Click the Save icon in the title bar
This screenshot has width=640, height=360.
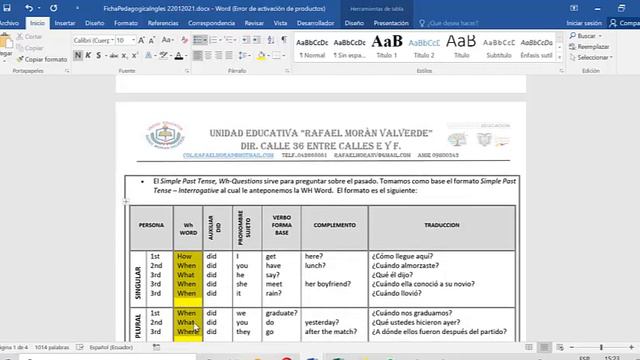[x=7, y=8]
